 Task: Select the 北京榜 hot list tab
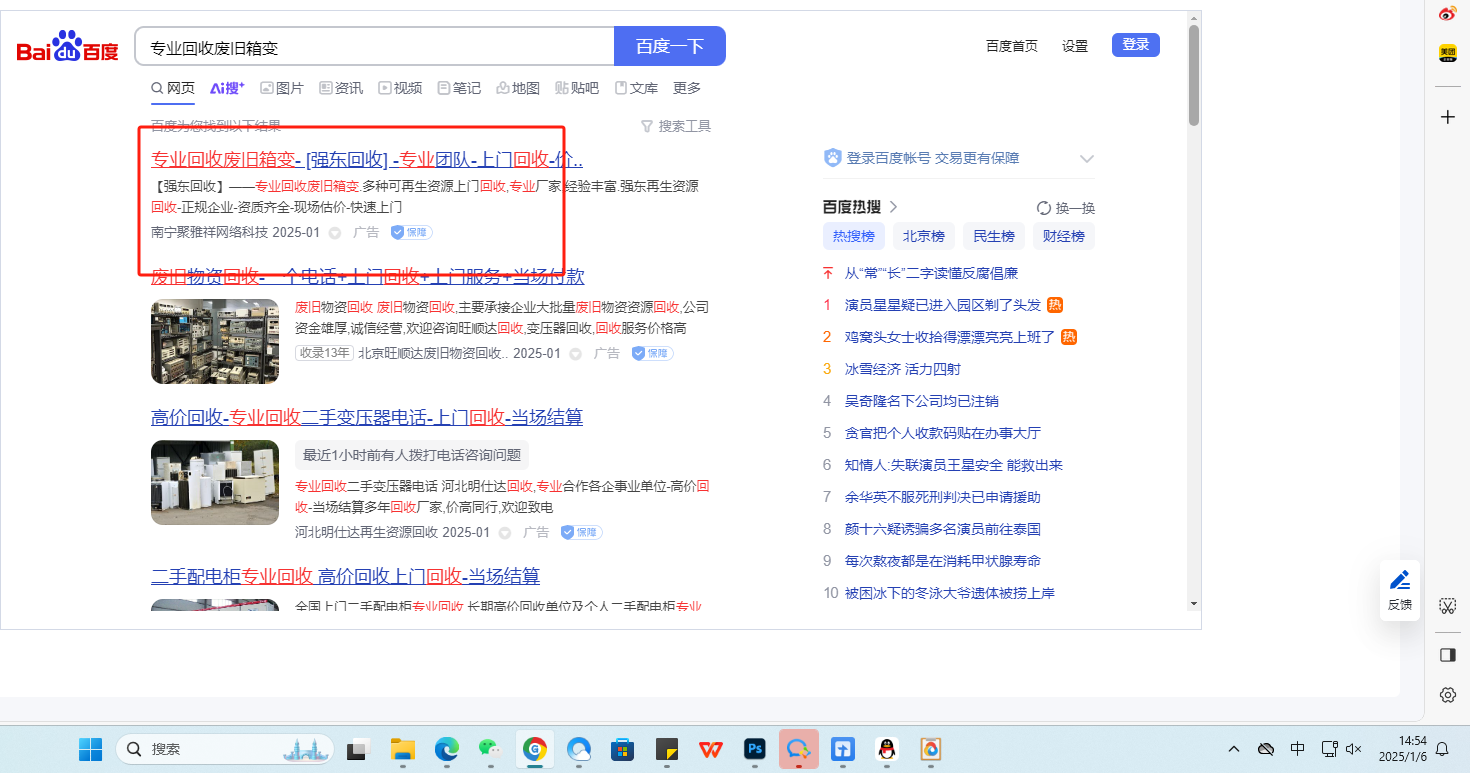[x=923, y=236]
